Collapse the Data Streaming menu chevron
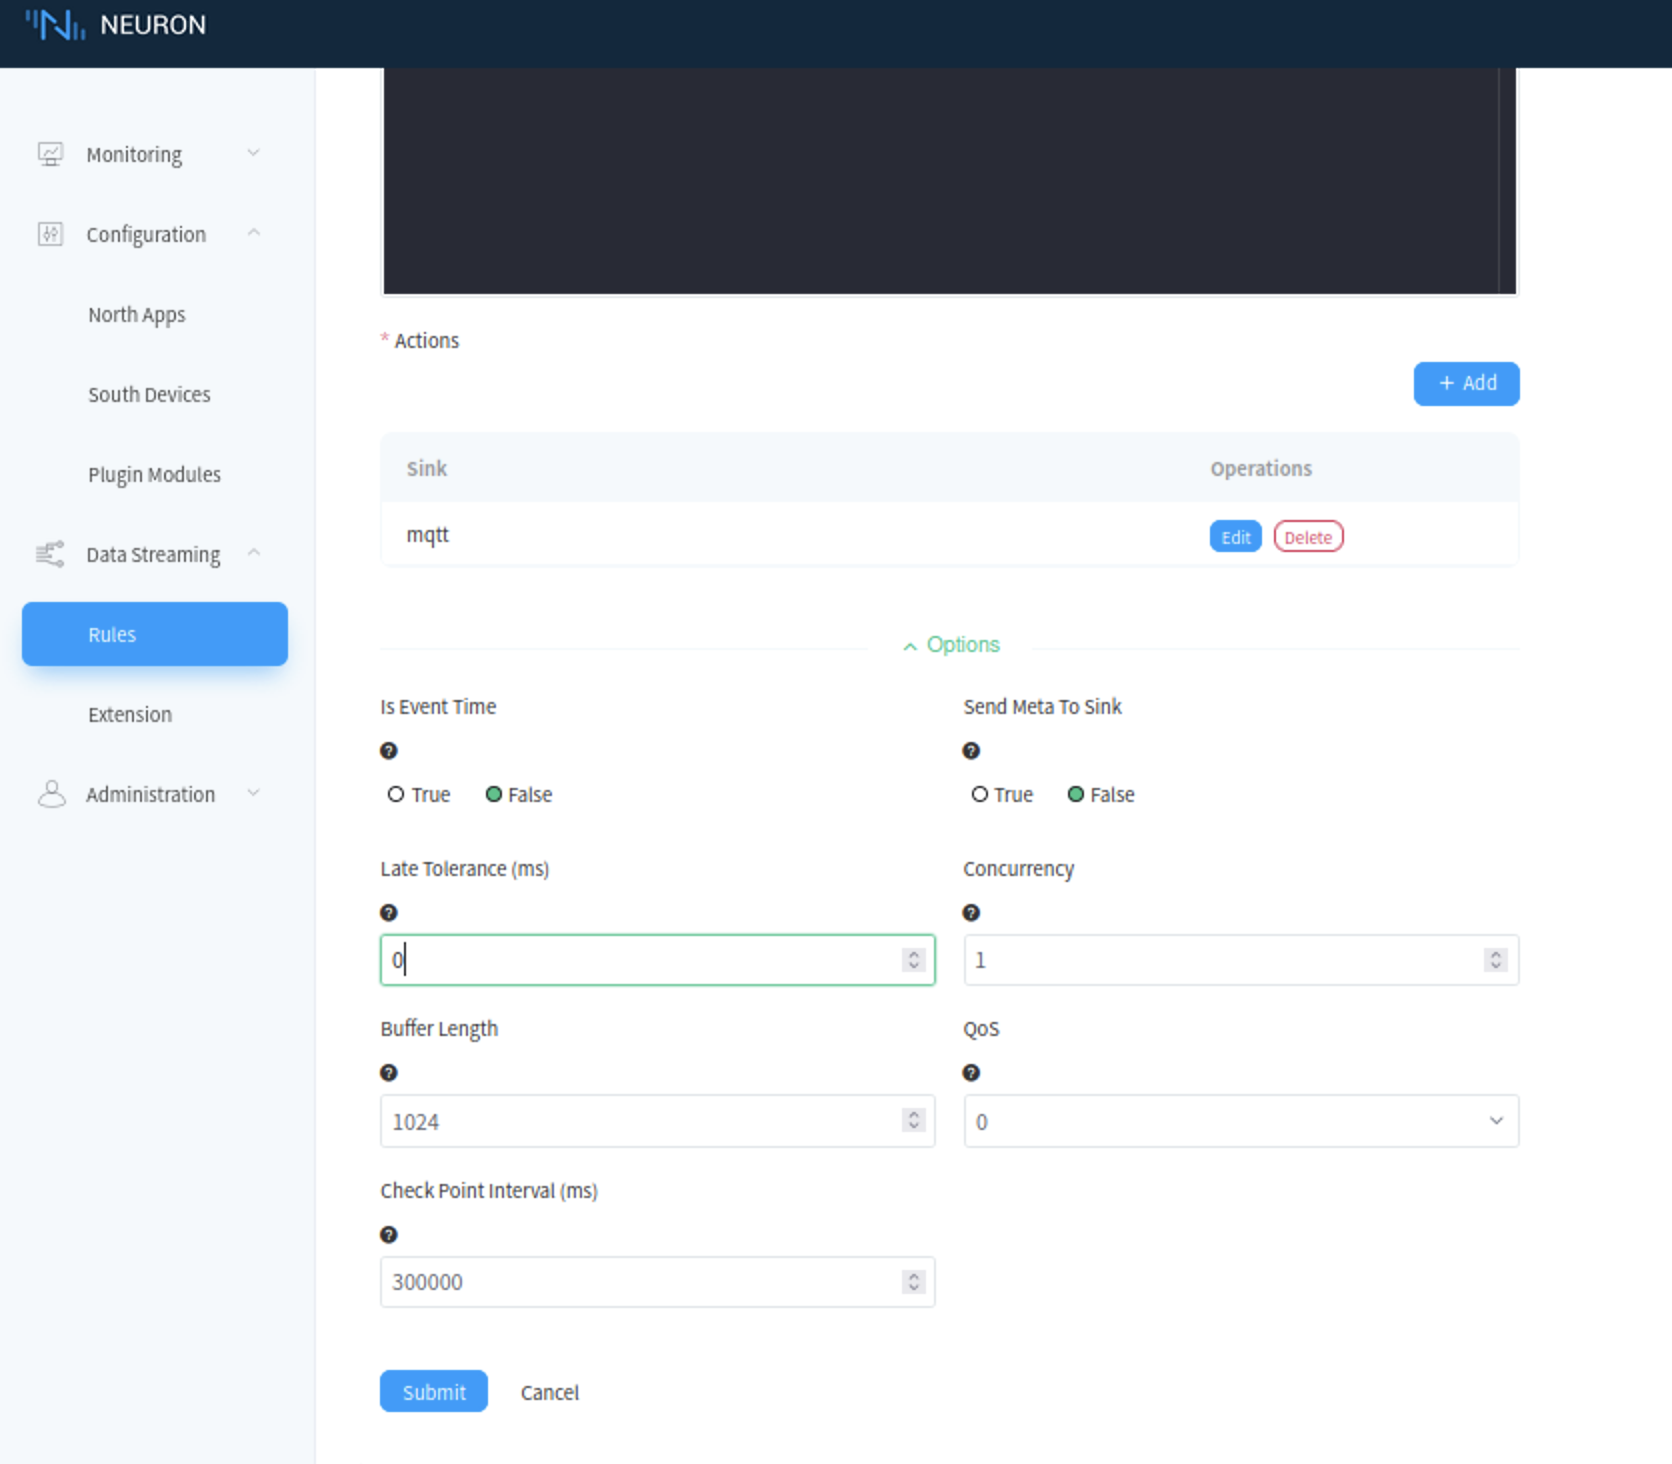The width and height of the screenshot is (1672, 1464). pyautogui.click(x=254, y=553)
